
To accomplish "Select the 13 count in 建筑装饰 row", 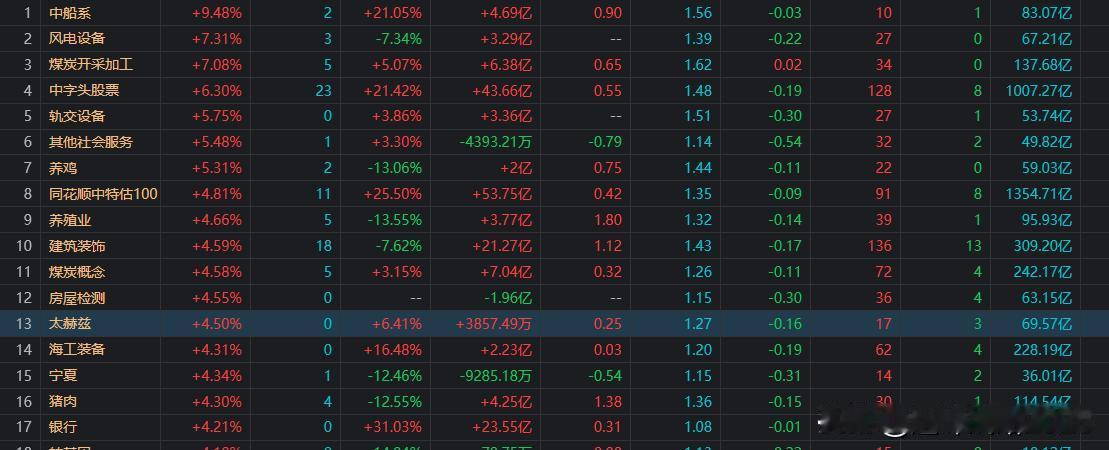I will (x=974, y=246).
